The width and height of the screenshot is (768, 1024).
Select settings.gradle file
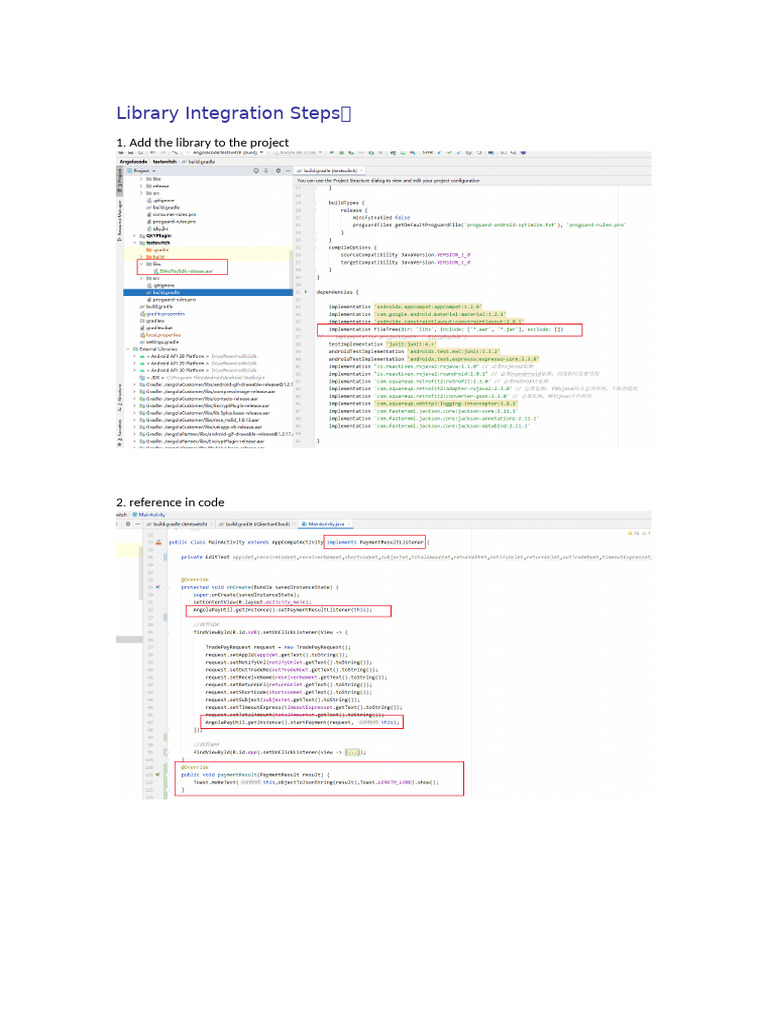coord(159,342)
